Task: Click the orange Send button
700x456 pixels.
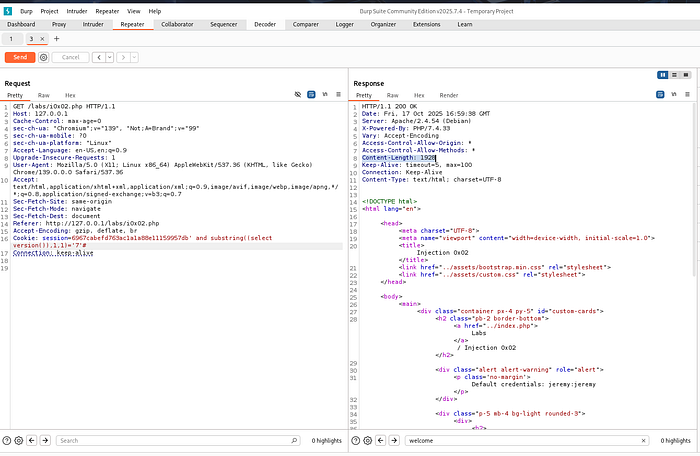Action: coord(20,57)
